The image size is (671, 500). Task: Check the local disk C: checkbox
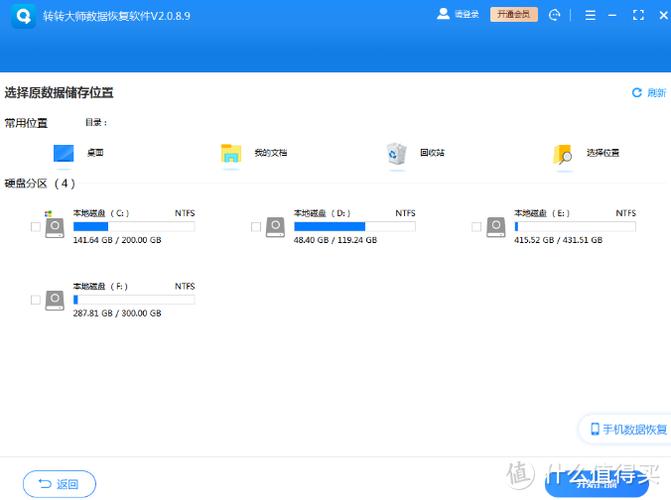pos(36,226)
